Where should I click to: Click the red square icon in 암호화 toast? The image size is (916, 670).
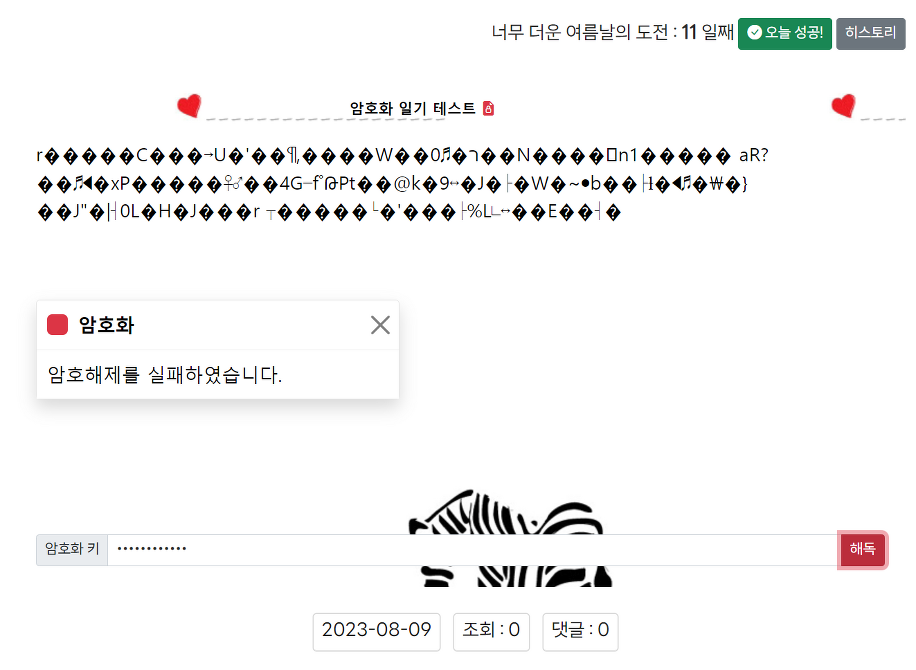click(58, 325)
